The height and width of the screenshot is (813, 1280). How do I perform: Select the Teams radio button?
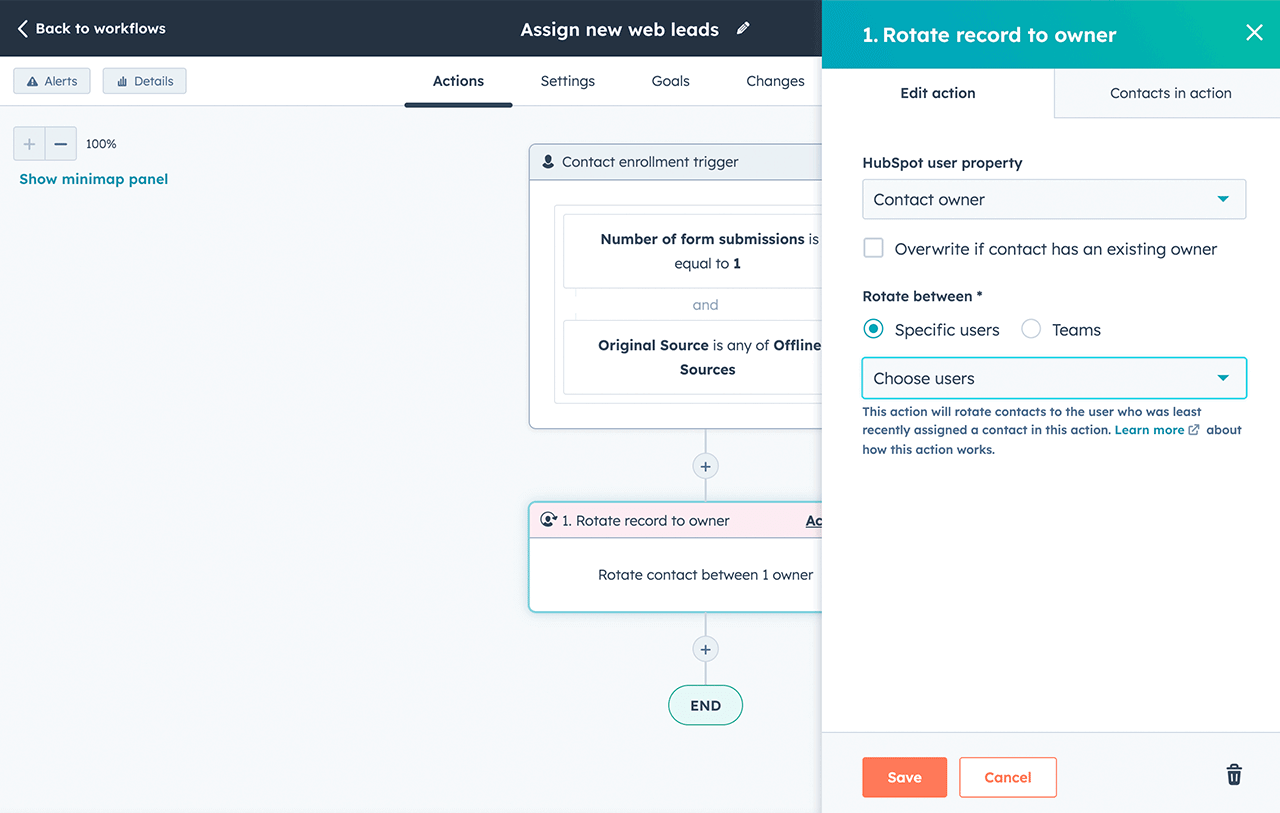pyautogui.click(x=1031, y=329)
